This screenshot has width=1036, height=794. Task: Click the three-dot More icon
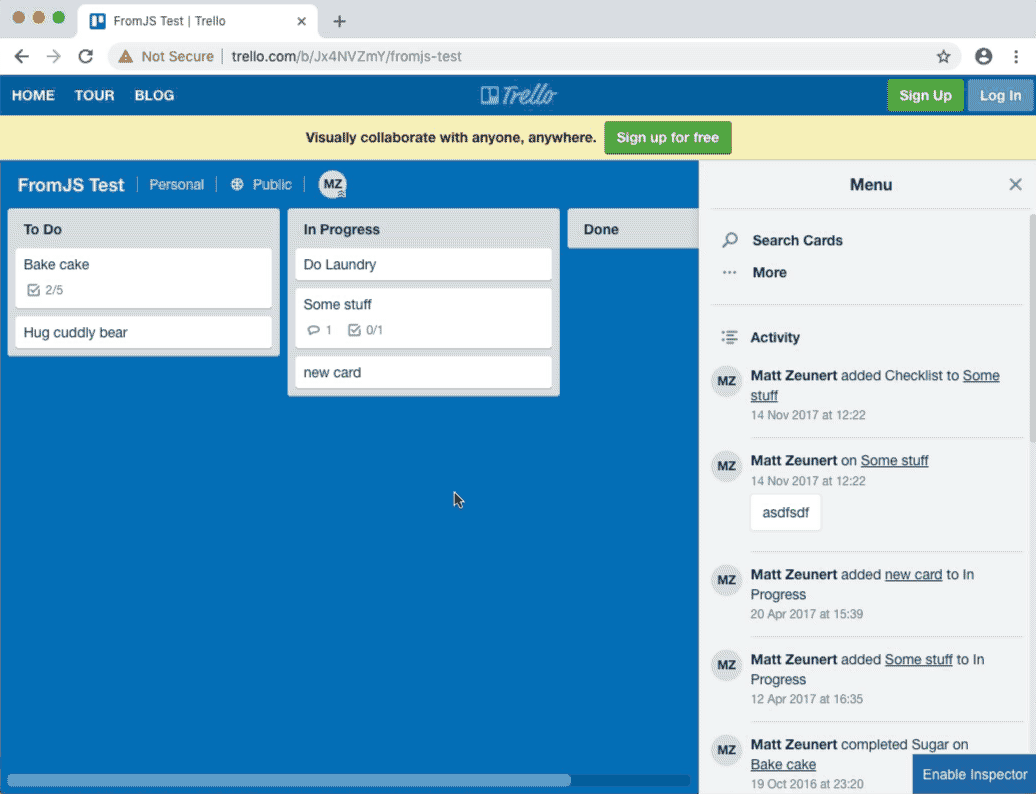click(729, 272)
